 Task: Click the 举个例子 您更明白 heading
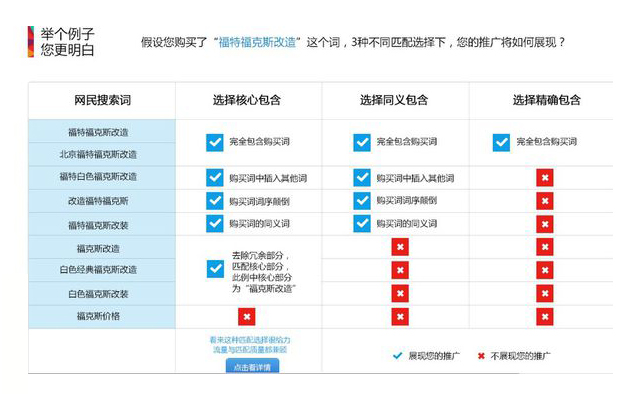(x=67, y=42)
